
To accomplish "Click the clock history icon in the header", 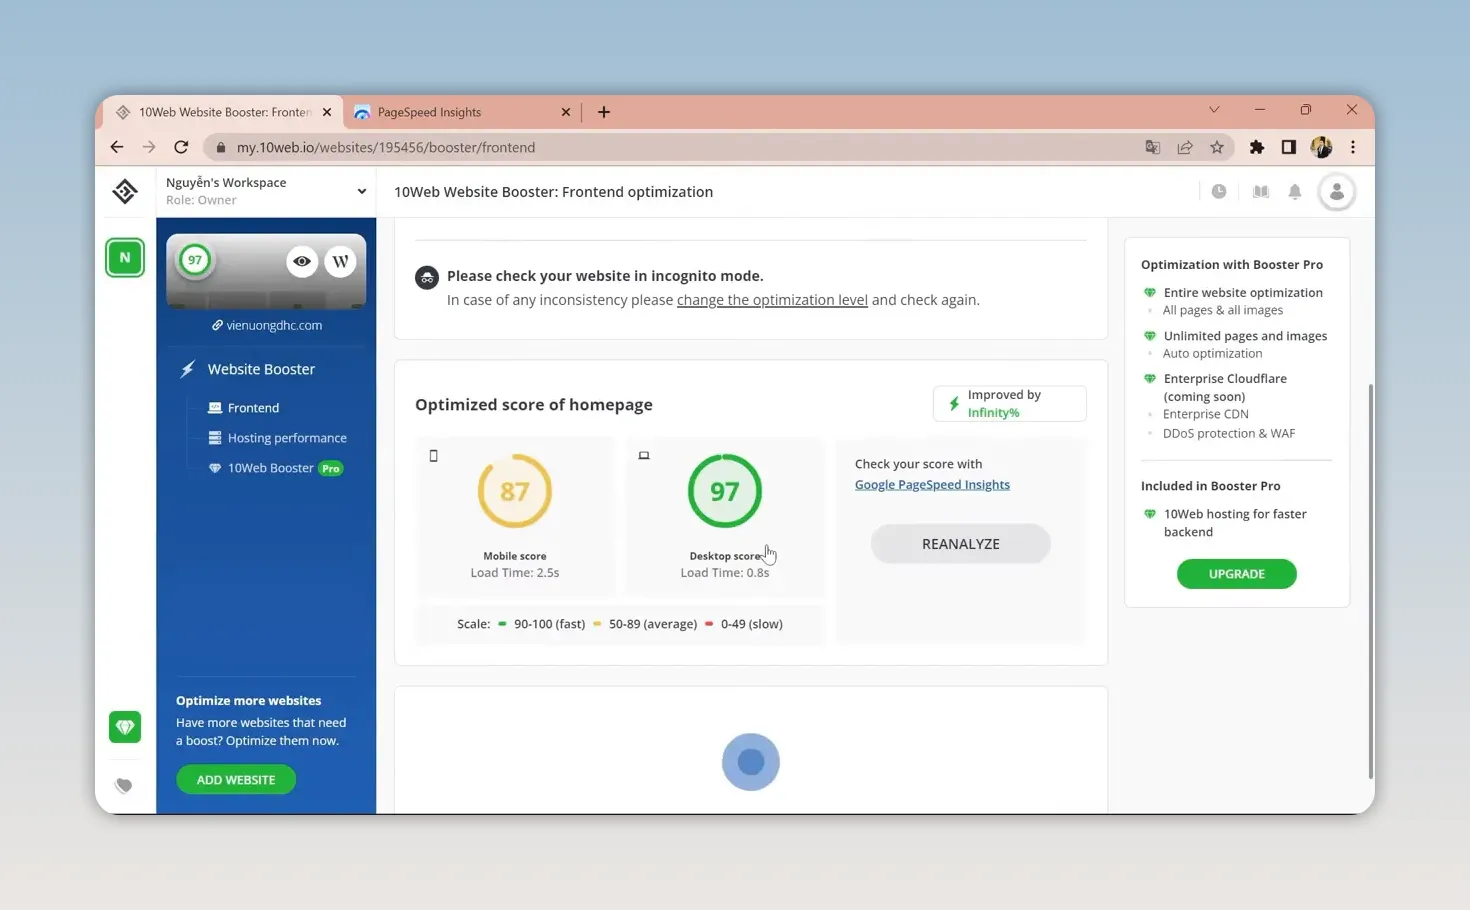I will pos(1219,191).
